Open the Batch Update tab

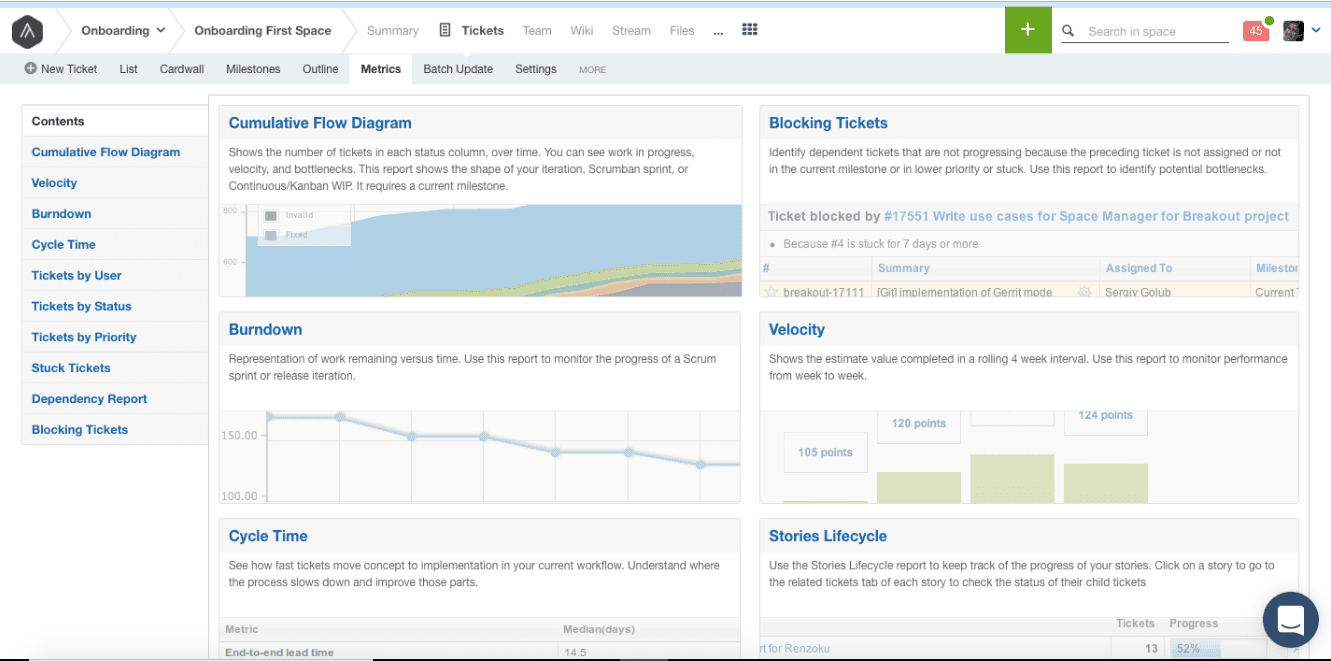pyautogui.click(x=457, y=68)
